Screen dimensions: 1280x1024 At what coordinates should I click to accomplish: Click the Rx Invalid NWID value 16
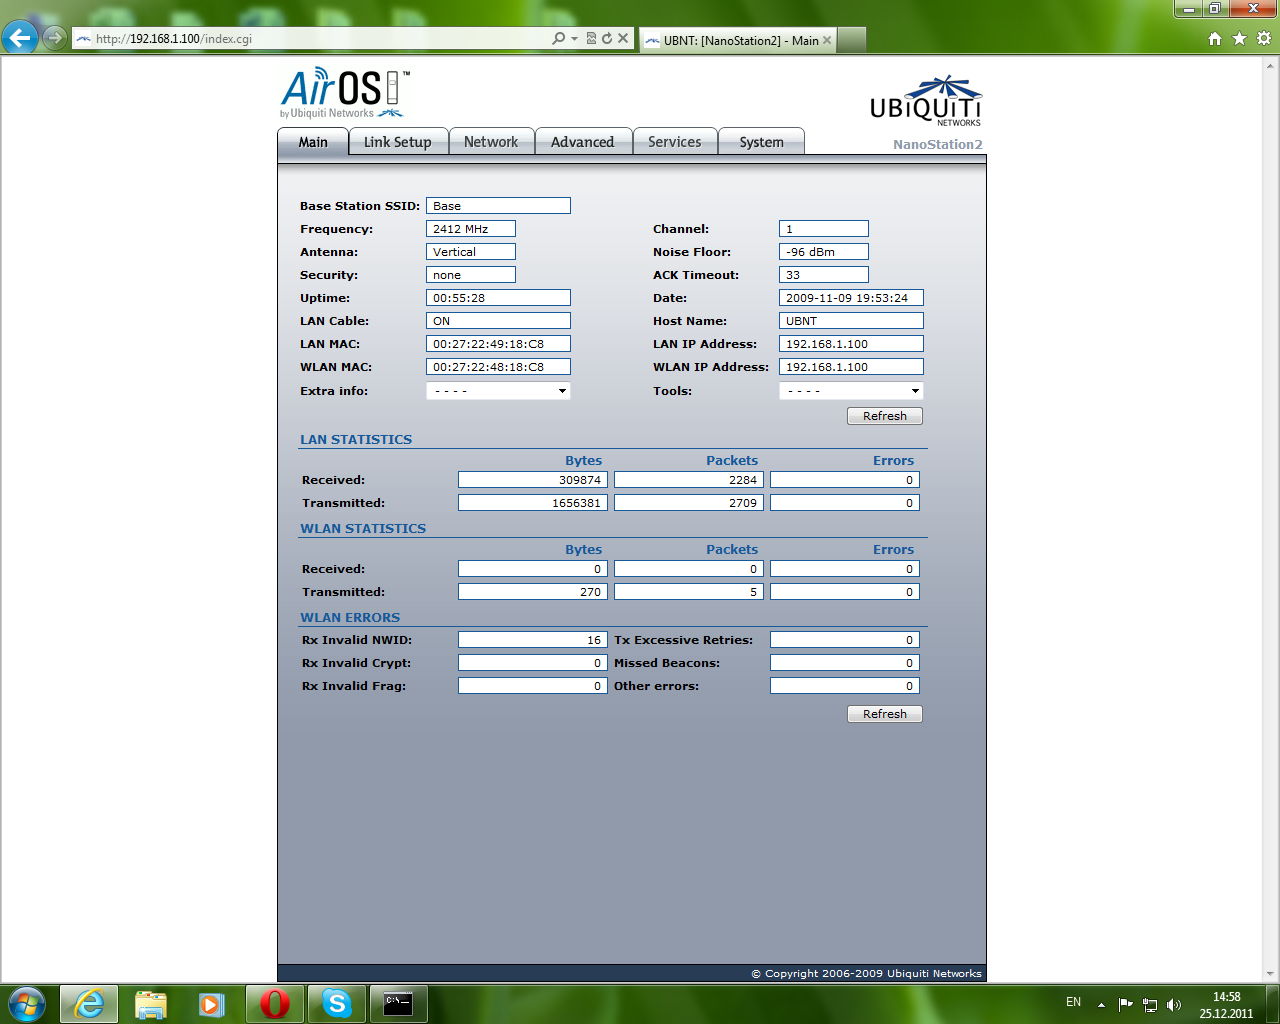[533, 640]
